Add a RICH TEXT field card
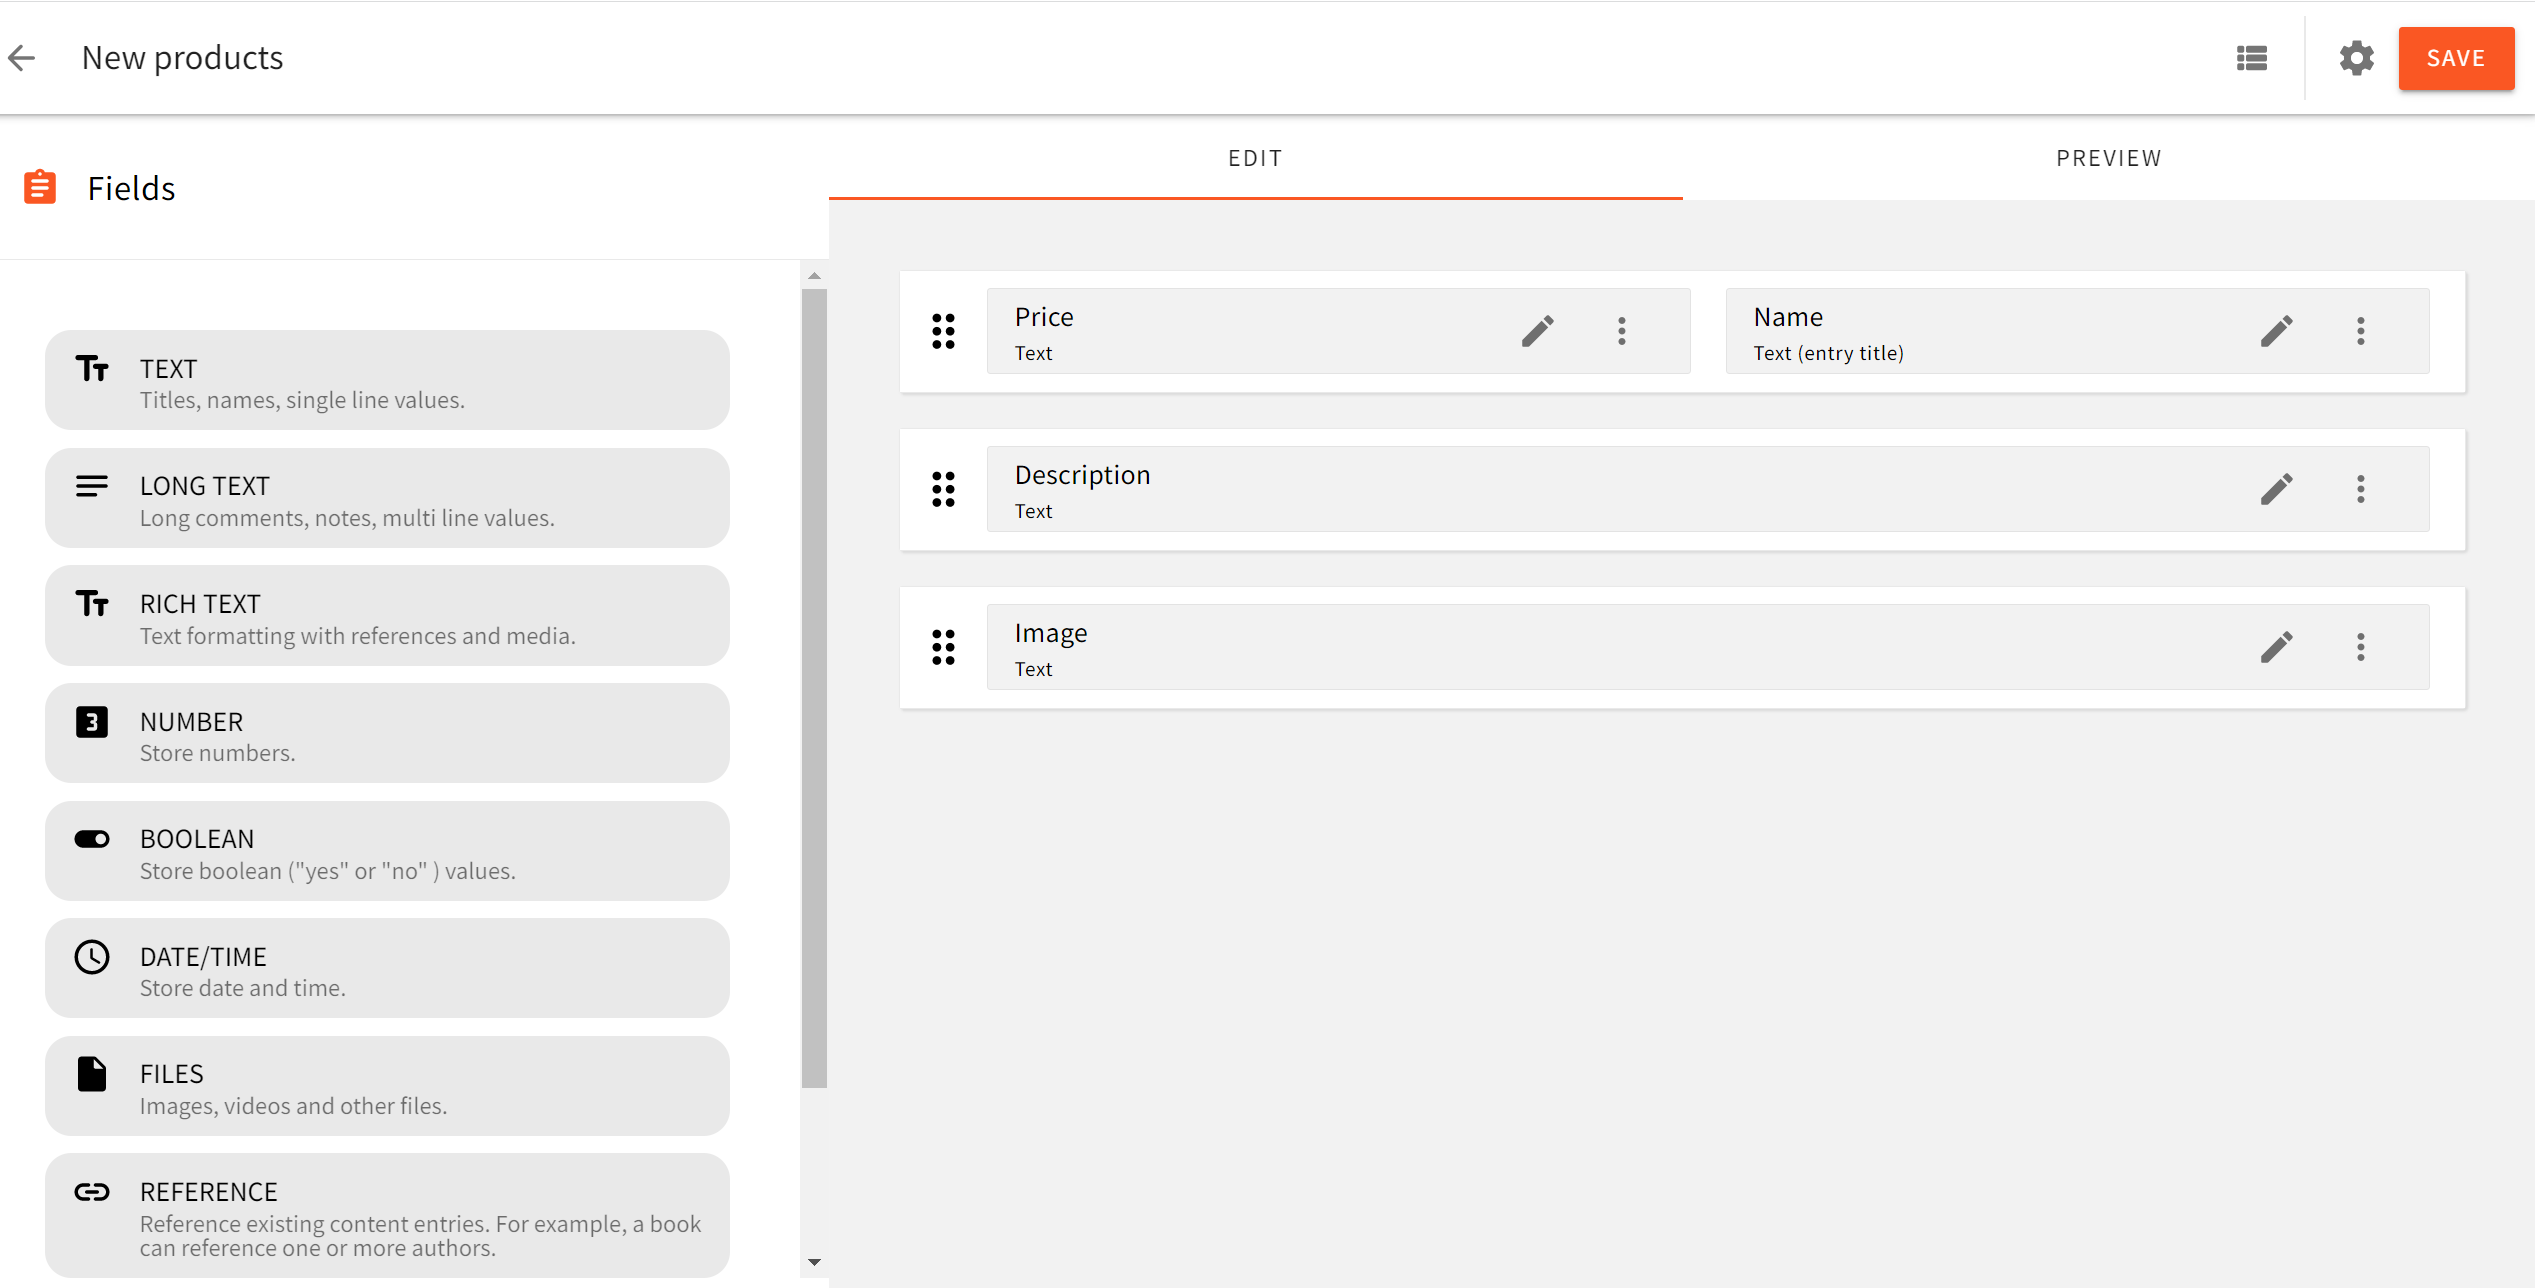This screenshot has width=2535, height=1288. tap(387, 616)
